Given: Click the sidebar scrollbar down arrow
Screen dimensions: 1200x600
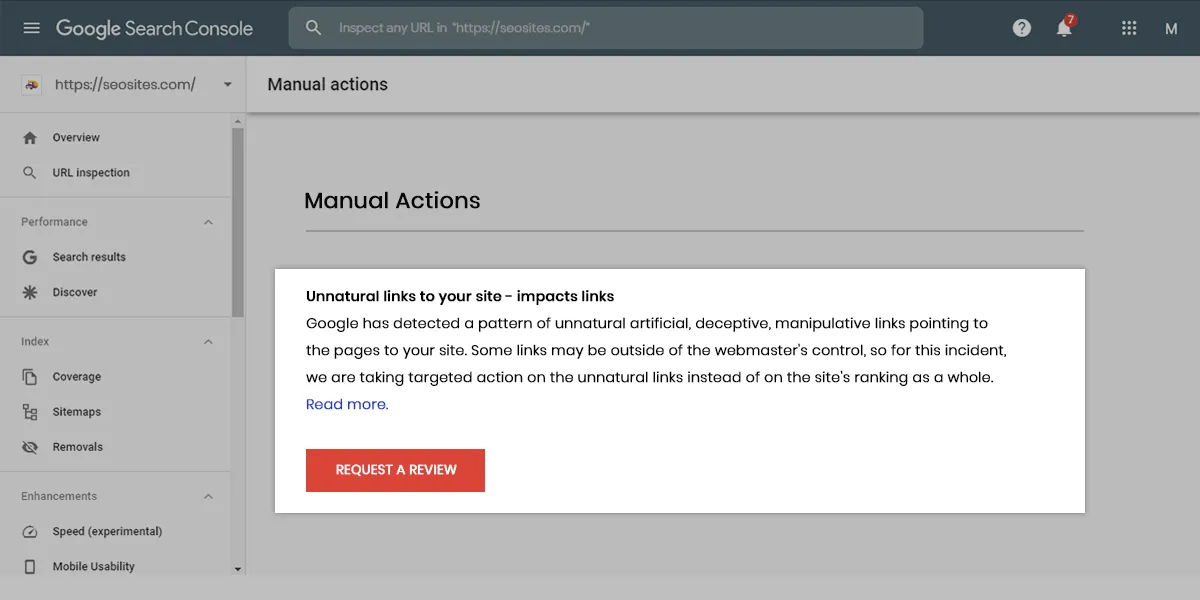Looking at the screenshot, I should pos(238,568).
